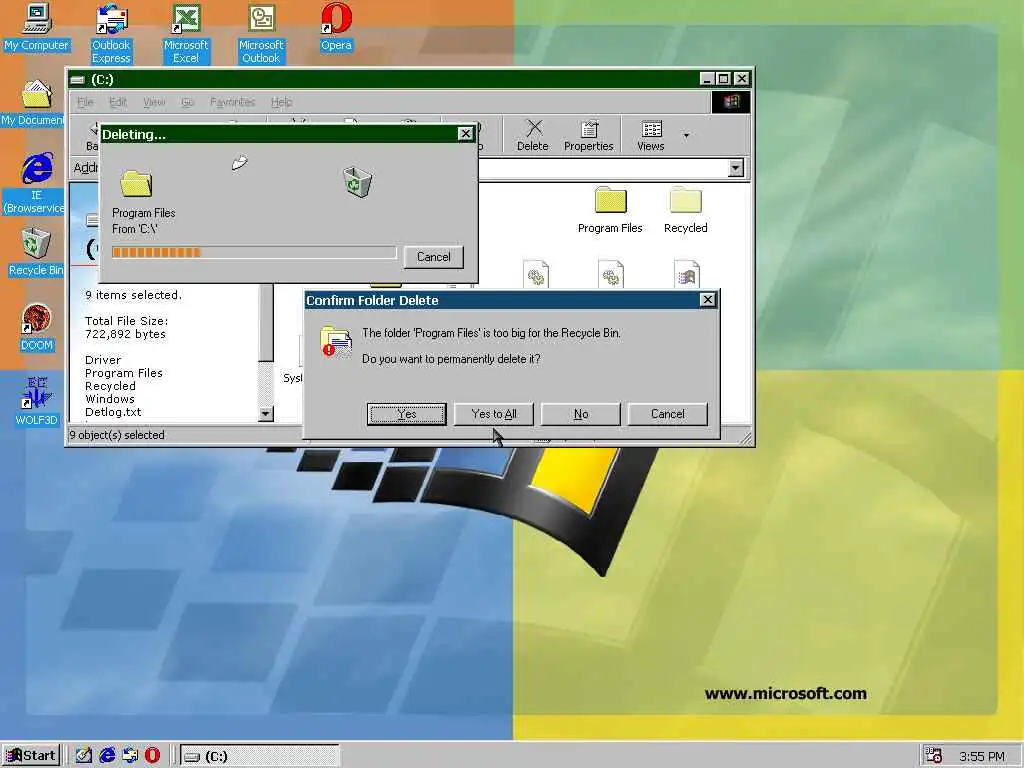Click the recycle bin icon in the Deleting dialog

[x=357, y=182]
